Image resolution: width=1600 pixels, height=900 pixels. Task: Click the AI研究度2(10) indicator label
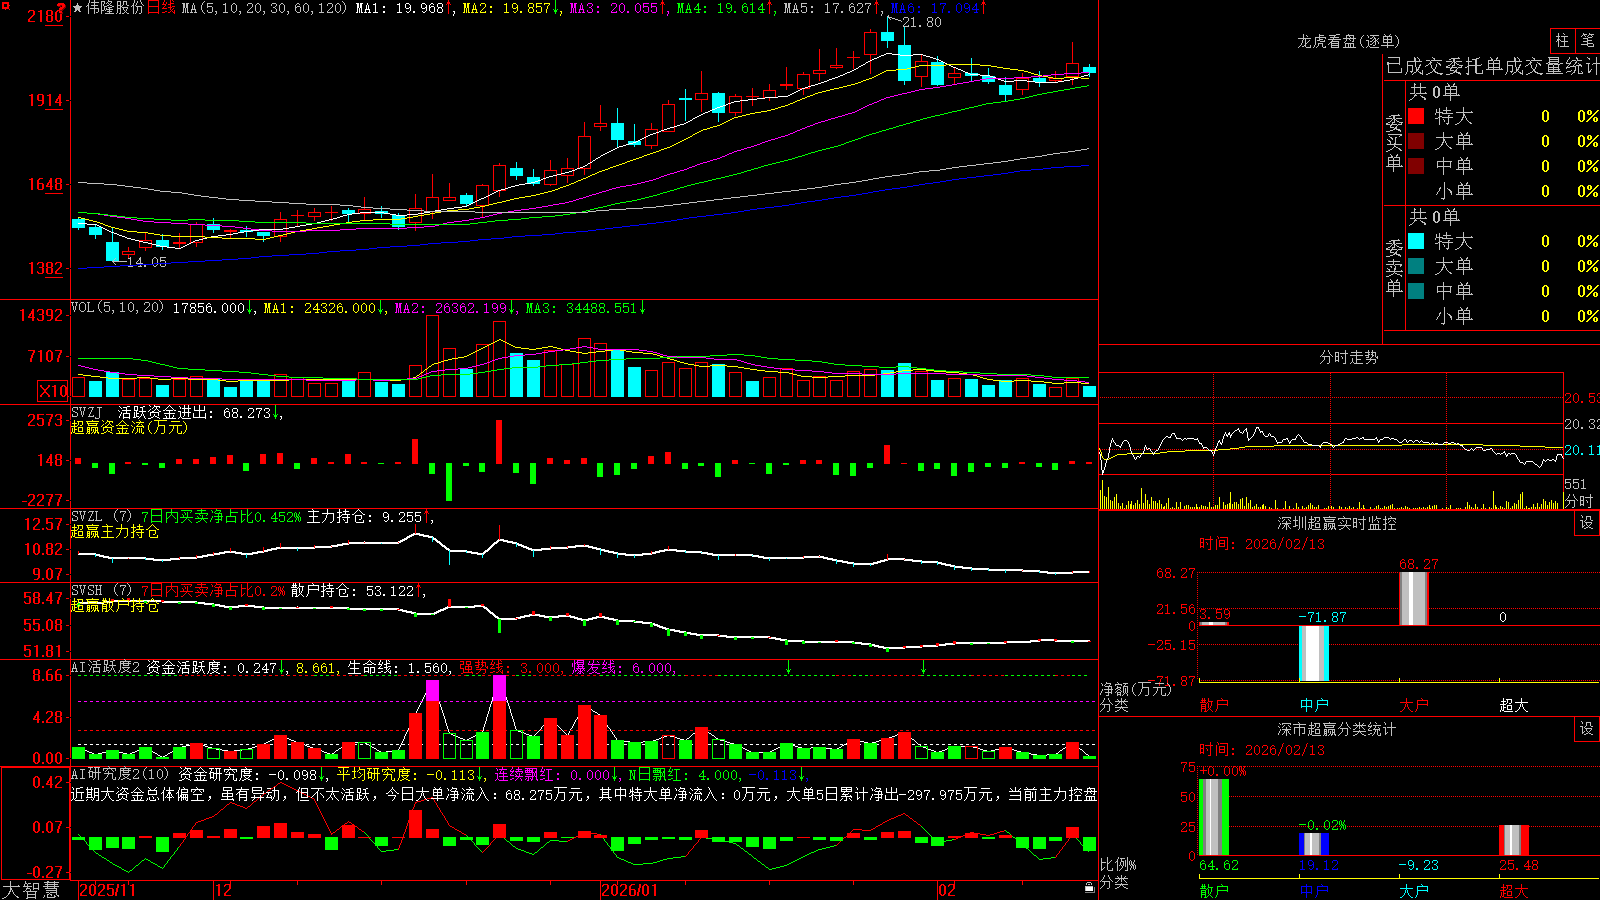[120, 774]
